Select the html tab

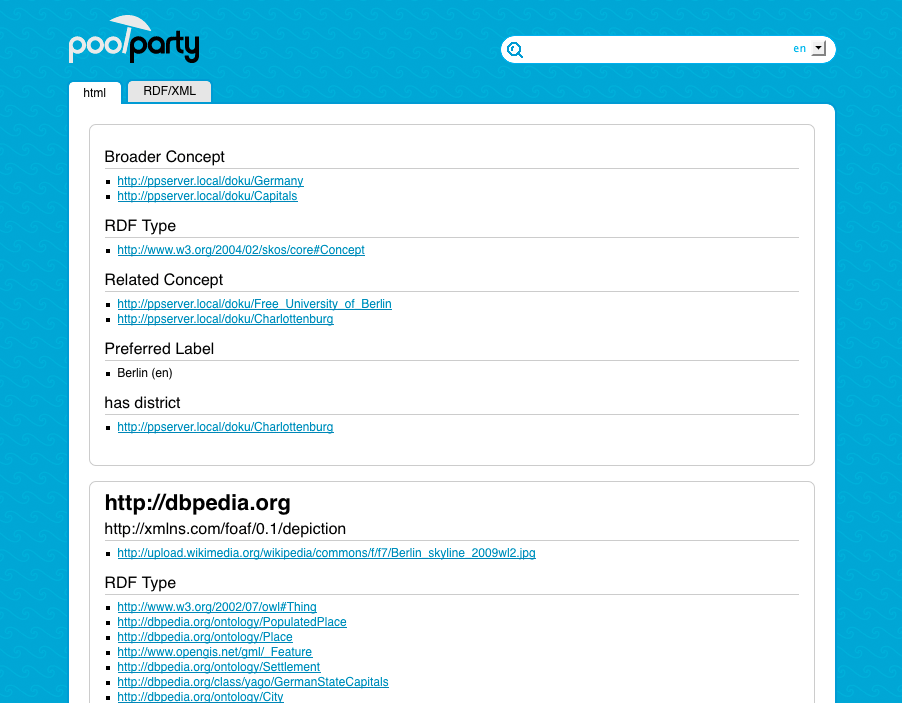[94, 93]
